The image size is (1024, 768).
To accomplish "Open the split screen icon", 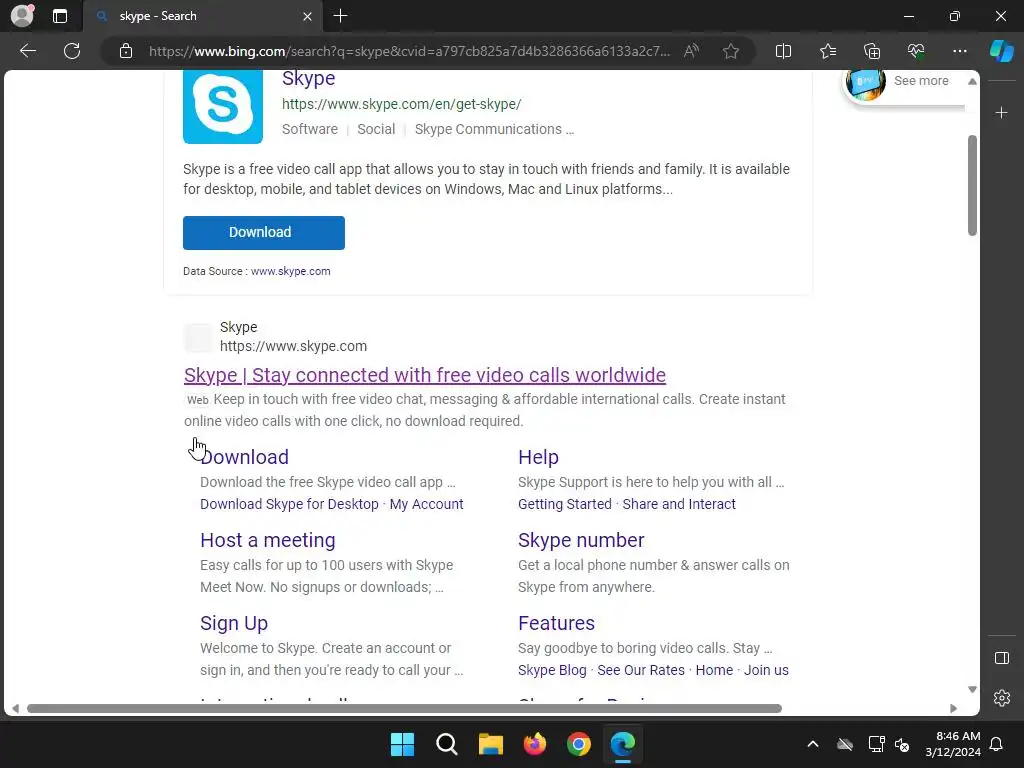I will pyautogui.click(x=783, y=51).
